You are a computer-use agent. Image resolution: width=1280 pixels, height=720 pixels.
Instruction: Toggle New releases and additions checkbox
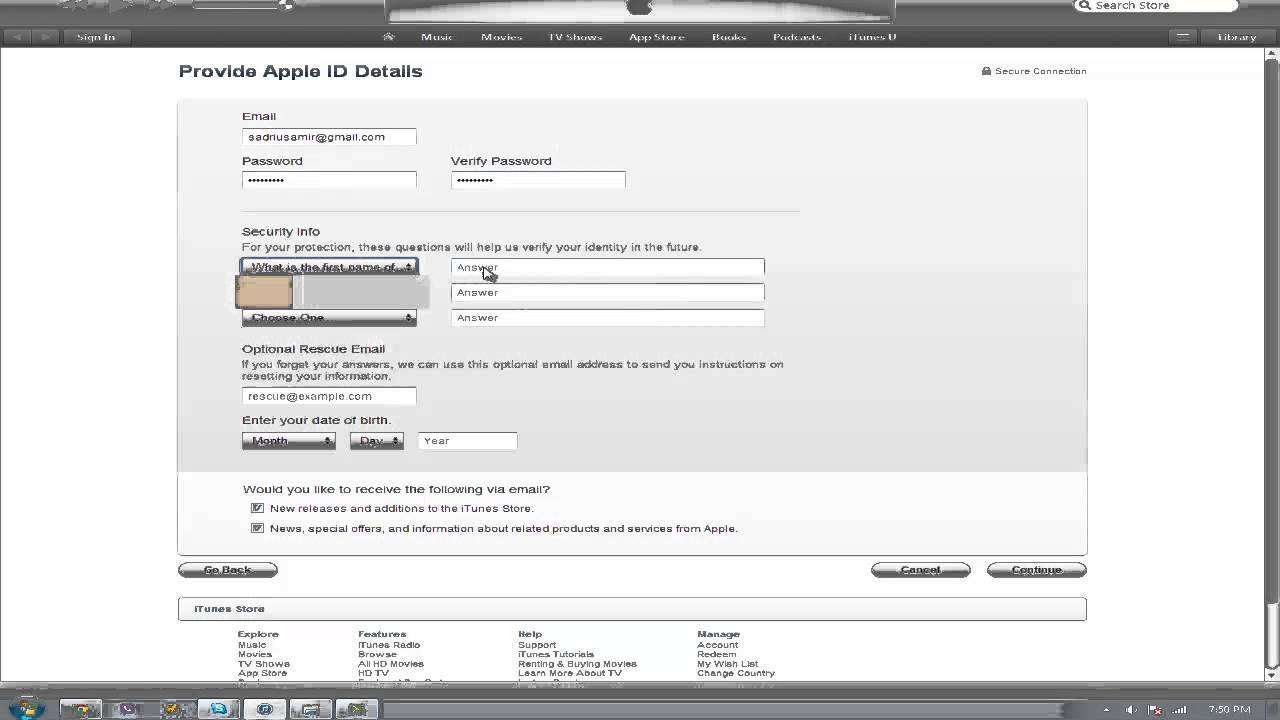coord(257,508)
